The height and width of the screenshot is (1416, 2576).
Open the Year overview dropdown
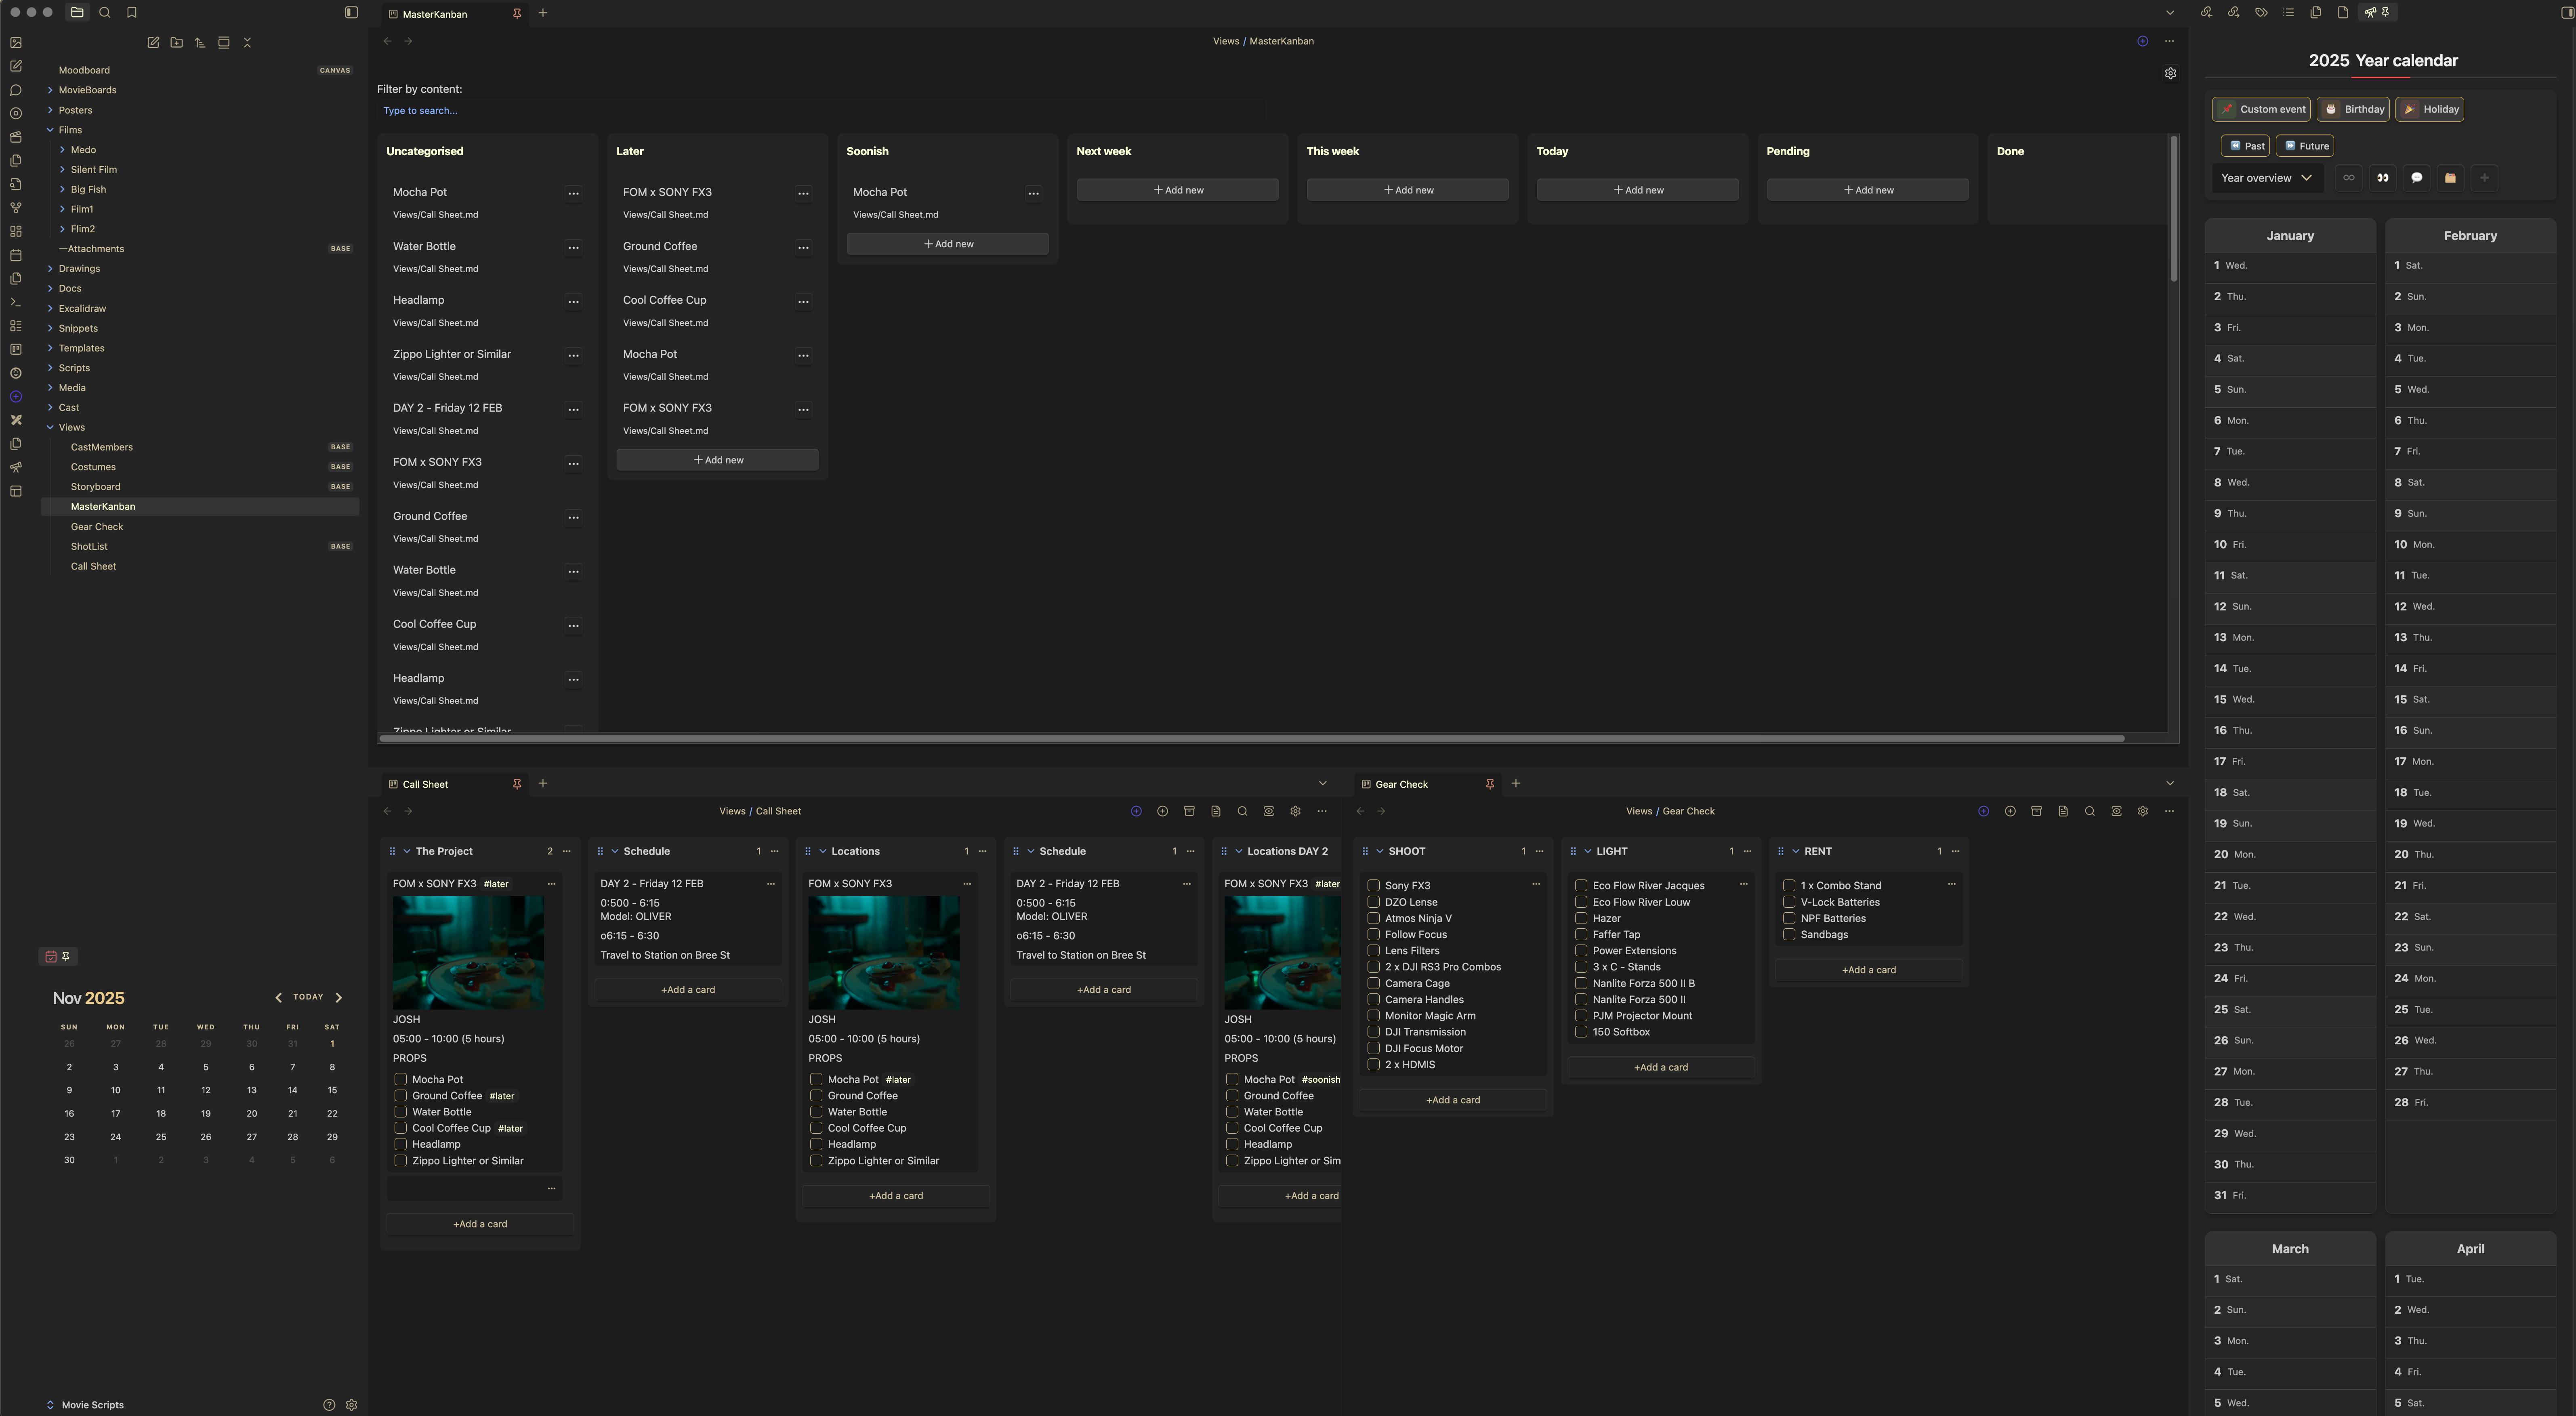(x=2265, y=178)
